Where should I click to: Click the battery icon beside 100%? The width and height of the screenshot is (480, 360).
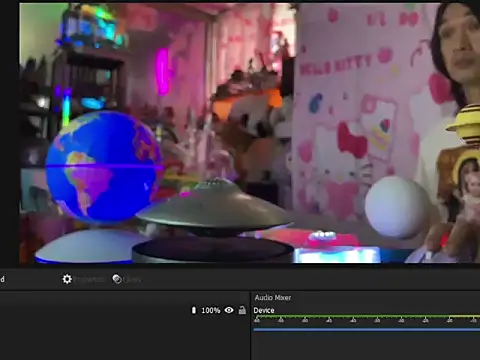[194, 310]
